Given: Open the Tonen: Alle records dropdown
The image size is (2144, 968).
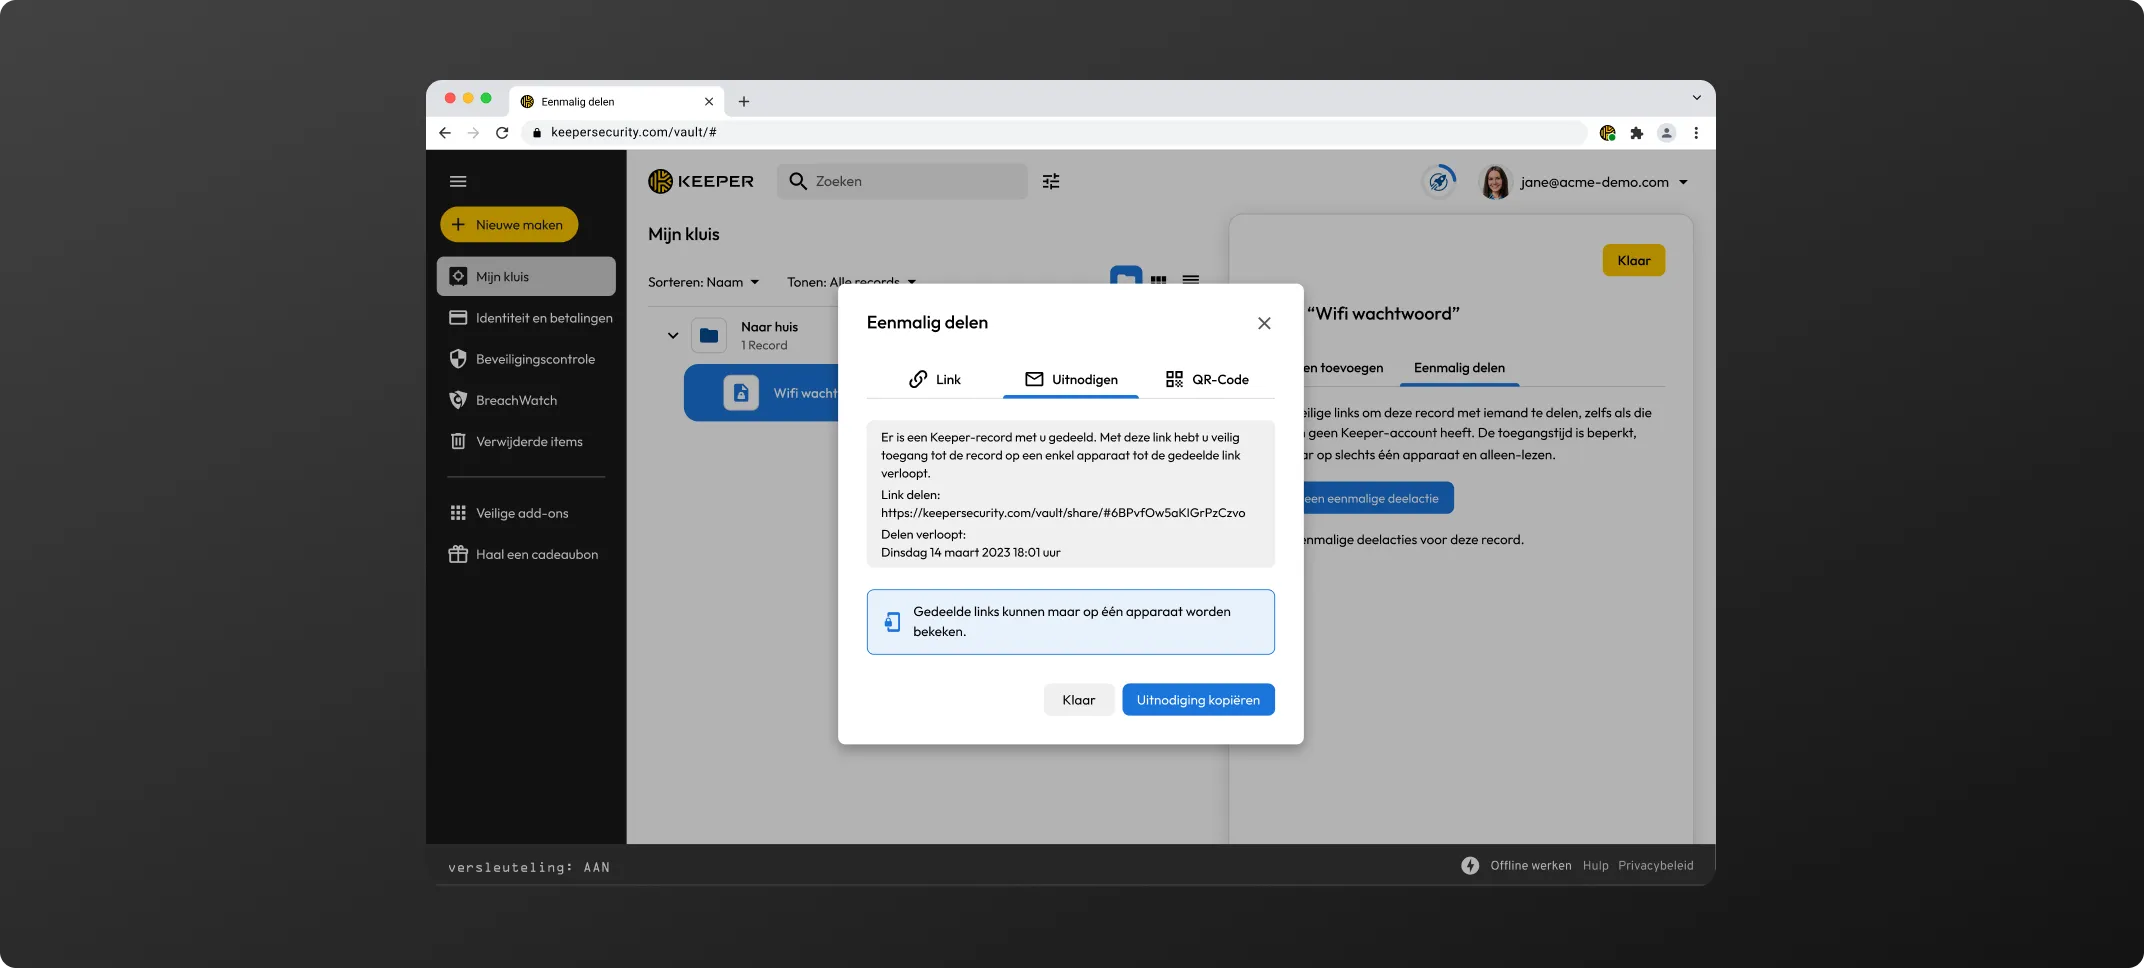Looking at the screenshot, I should point(851,282).
